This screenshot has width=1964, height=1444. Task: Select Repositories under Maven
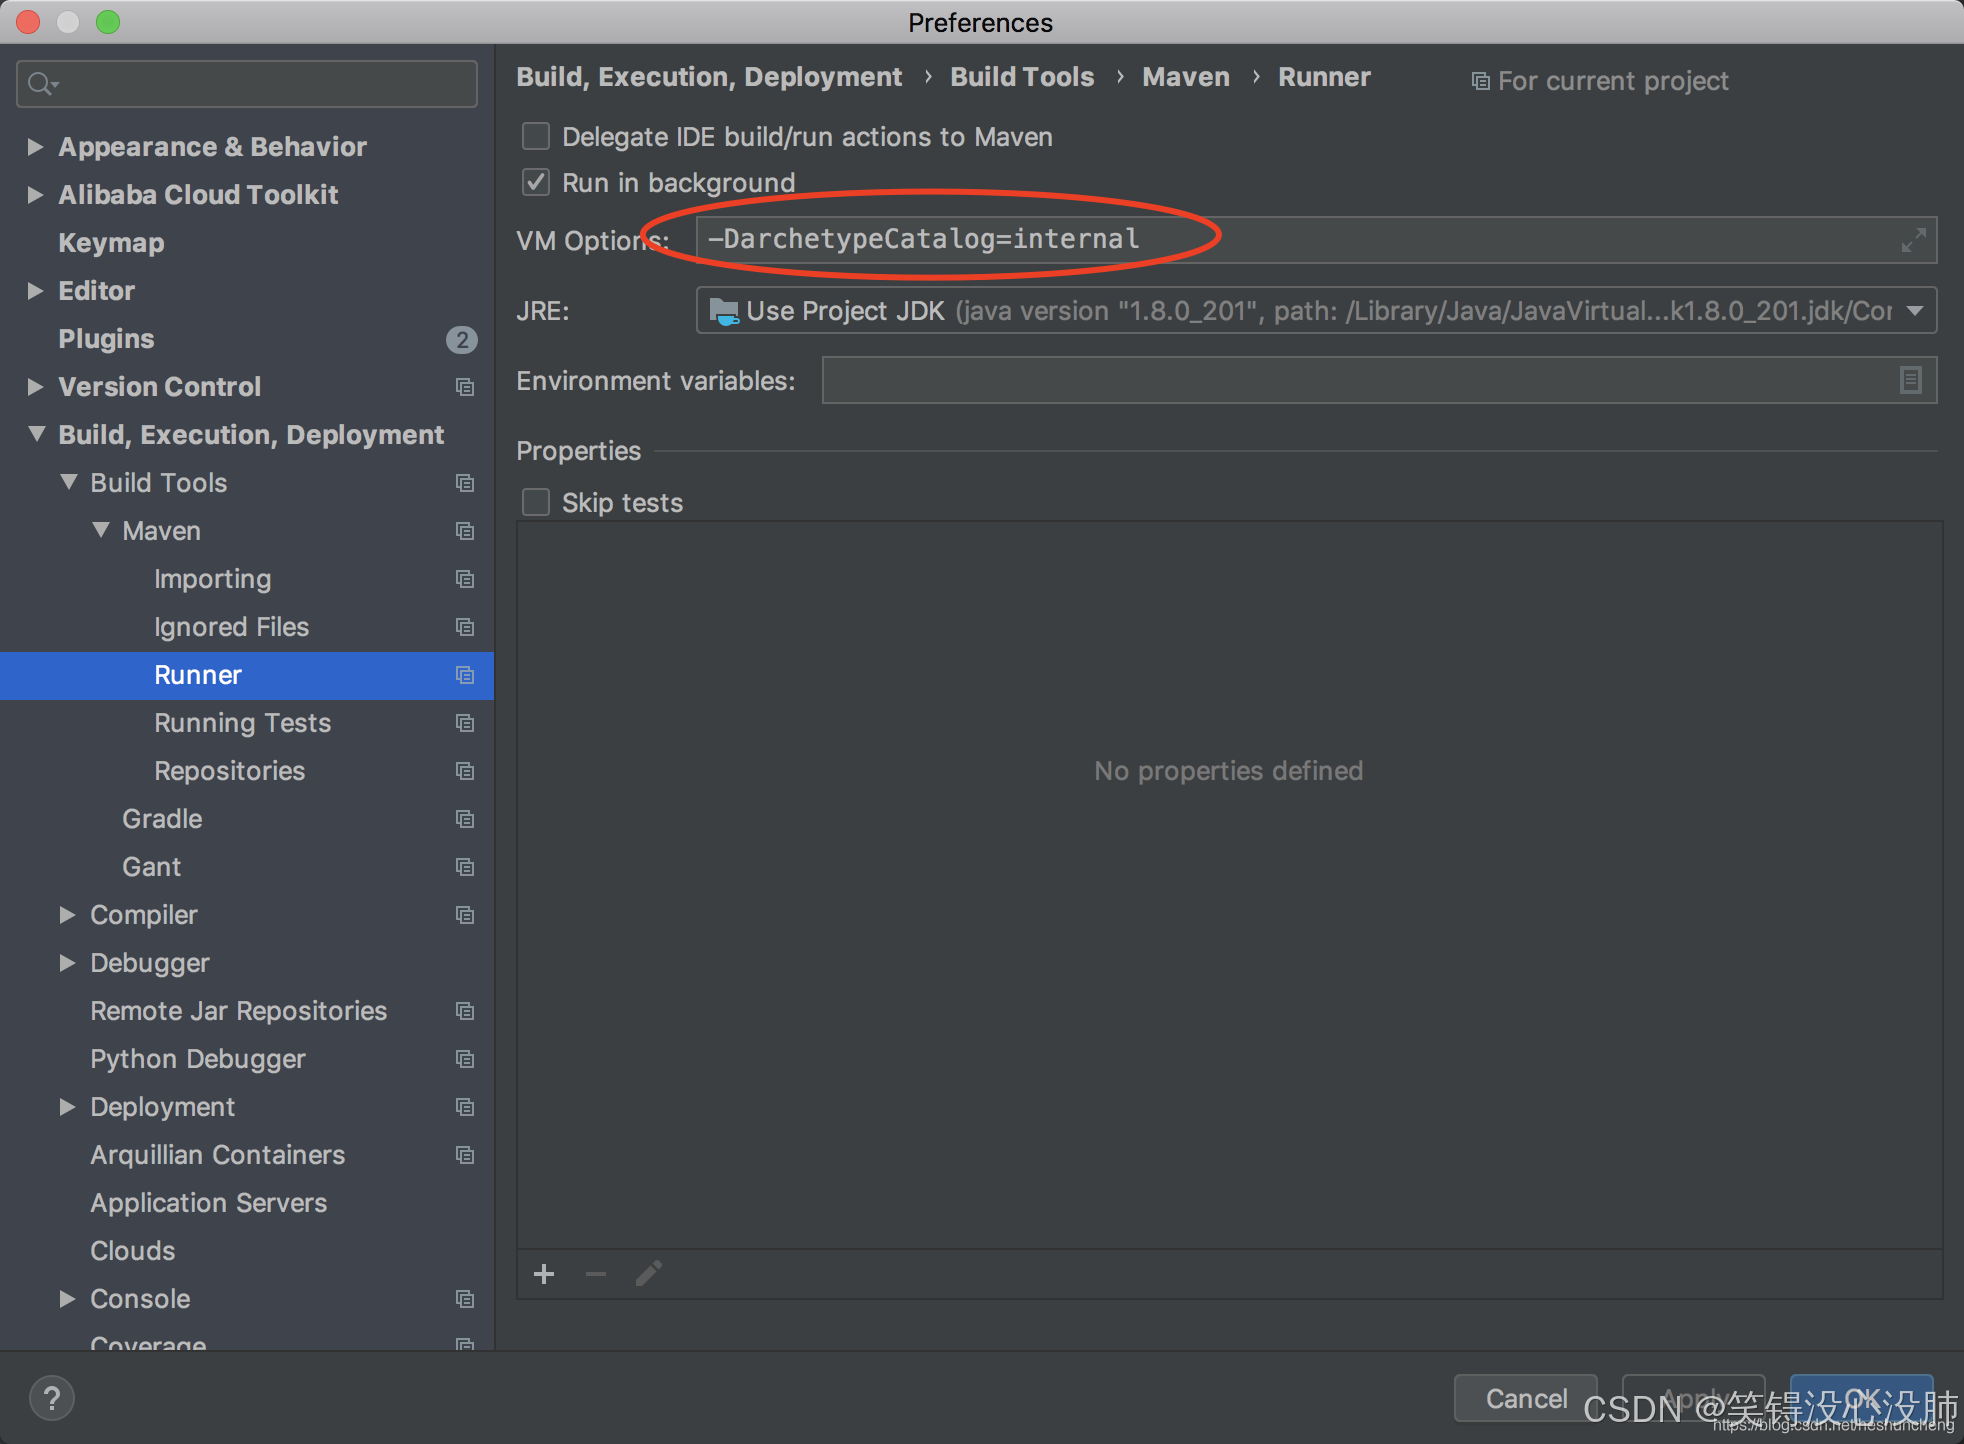point(229,771)
